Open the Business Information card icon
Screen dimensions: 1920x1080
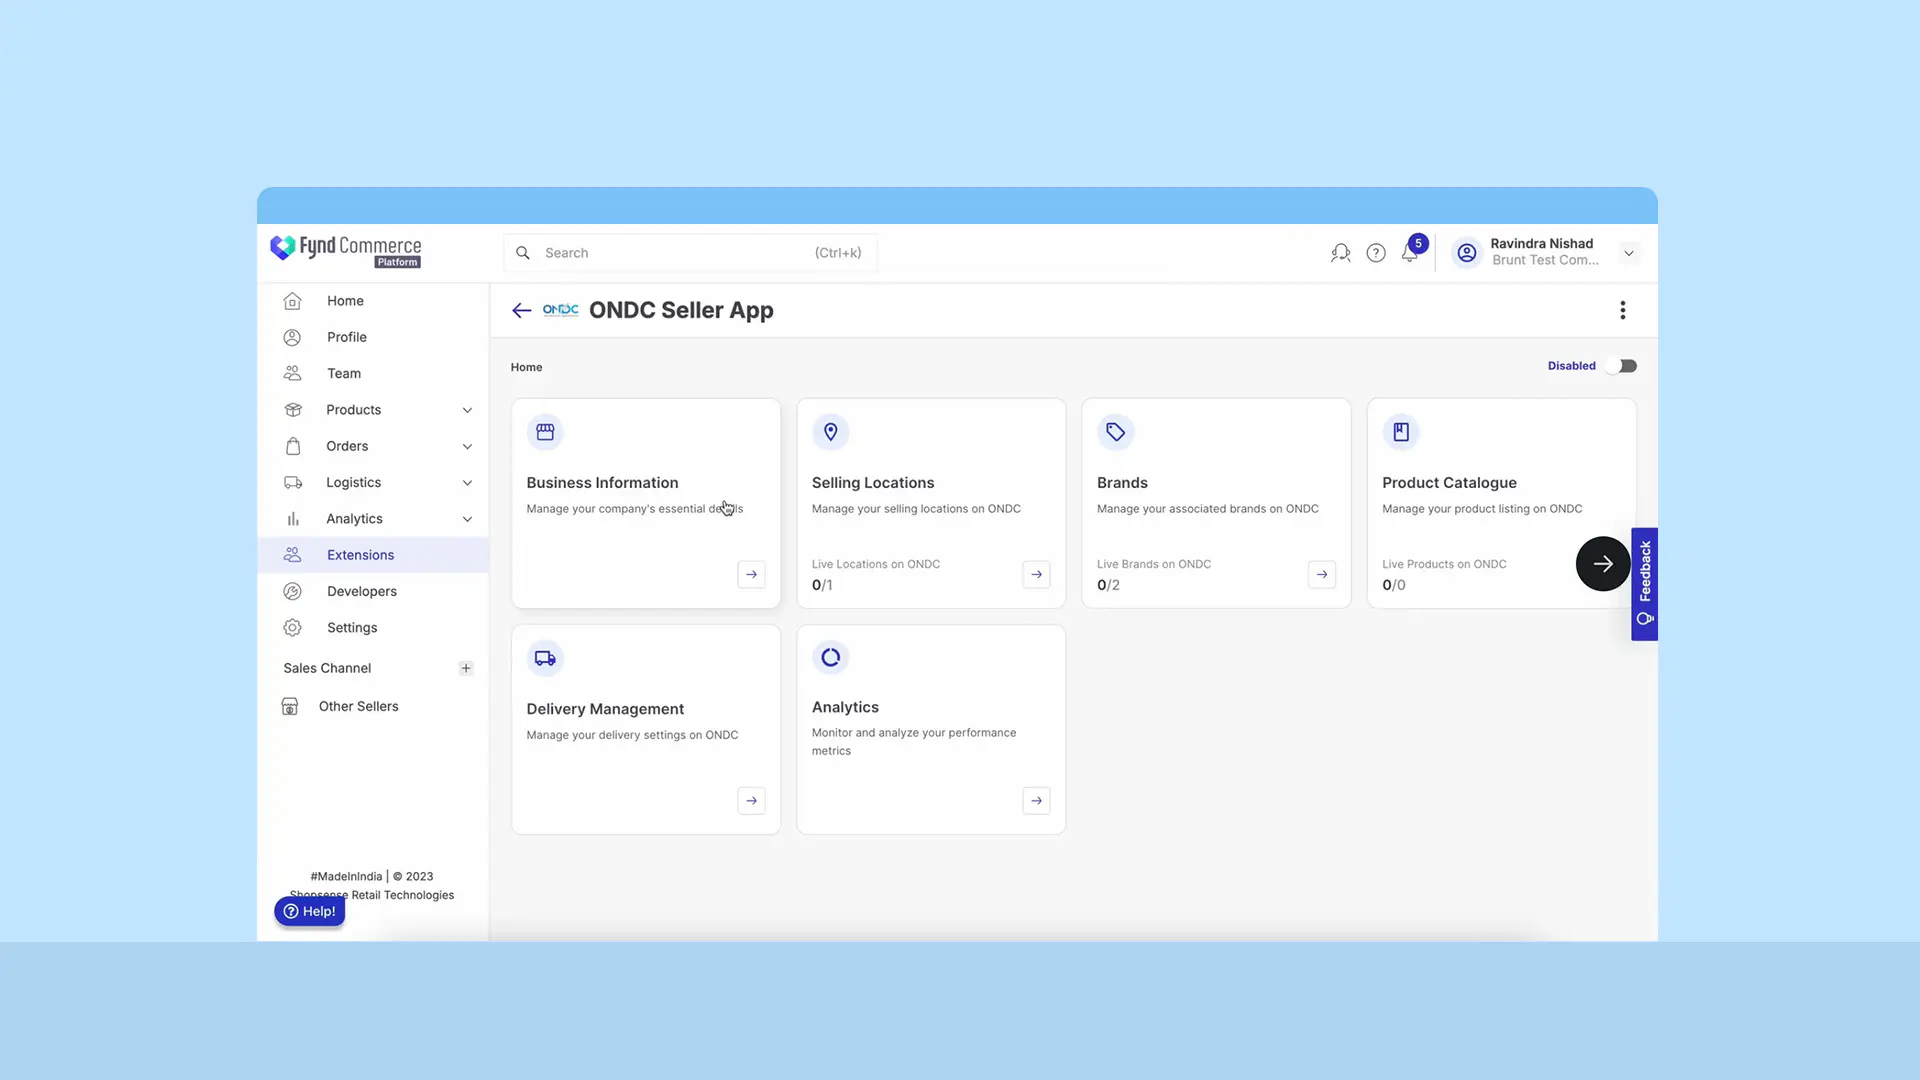pos(545,432)
